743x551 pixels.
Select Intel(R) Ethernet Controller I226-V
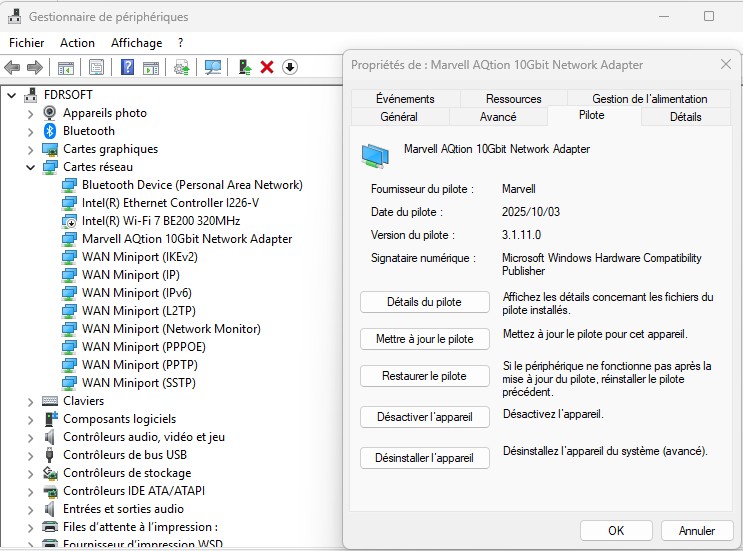click(x=170, y=203)
